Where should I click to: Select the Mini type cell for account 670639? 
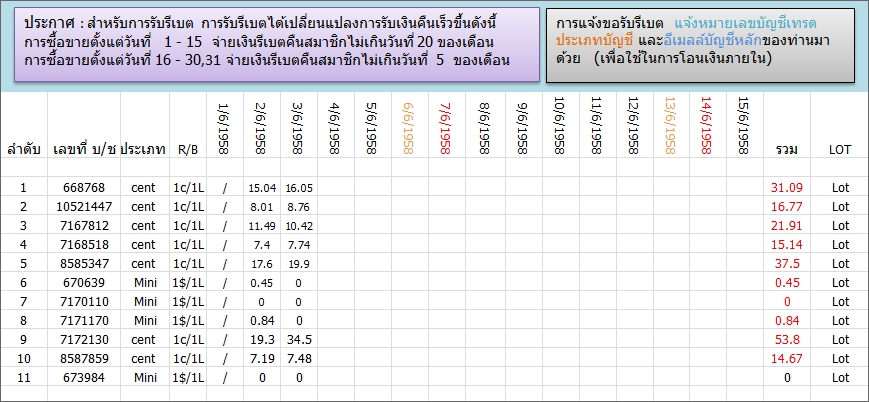point(145,283)
